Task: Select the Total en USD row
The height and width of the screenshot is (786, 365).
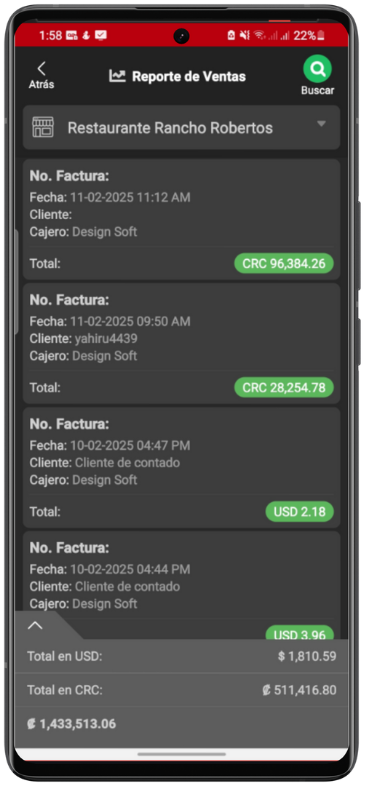Action: tap(181, 656)
